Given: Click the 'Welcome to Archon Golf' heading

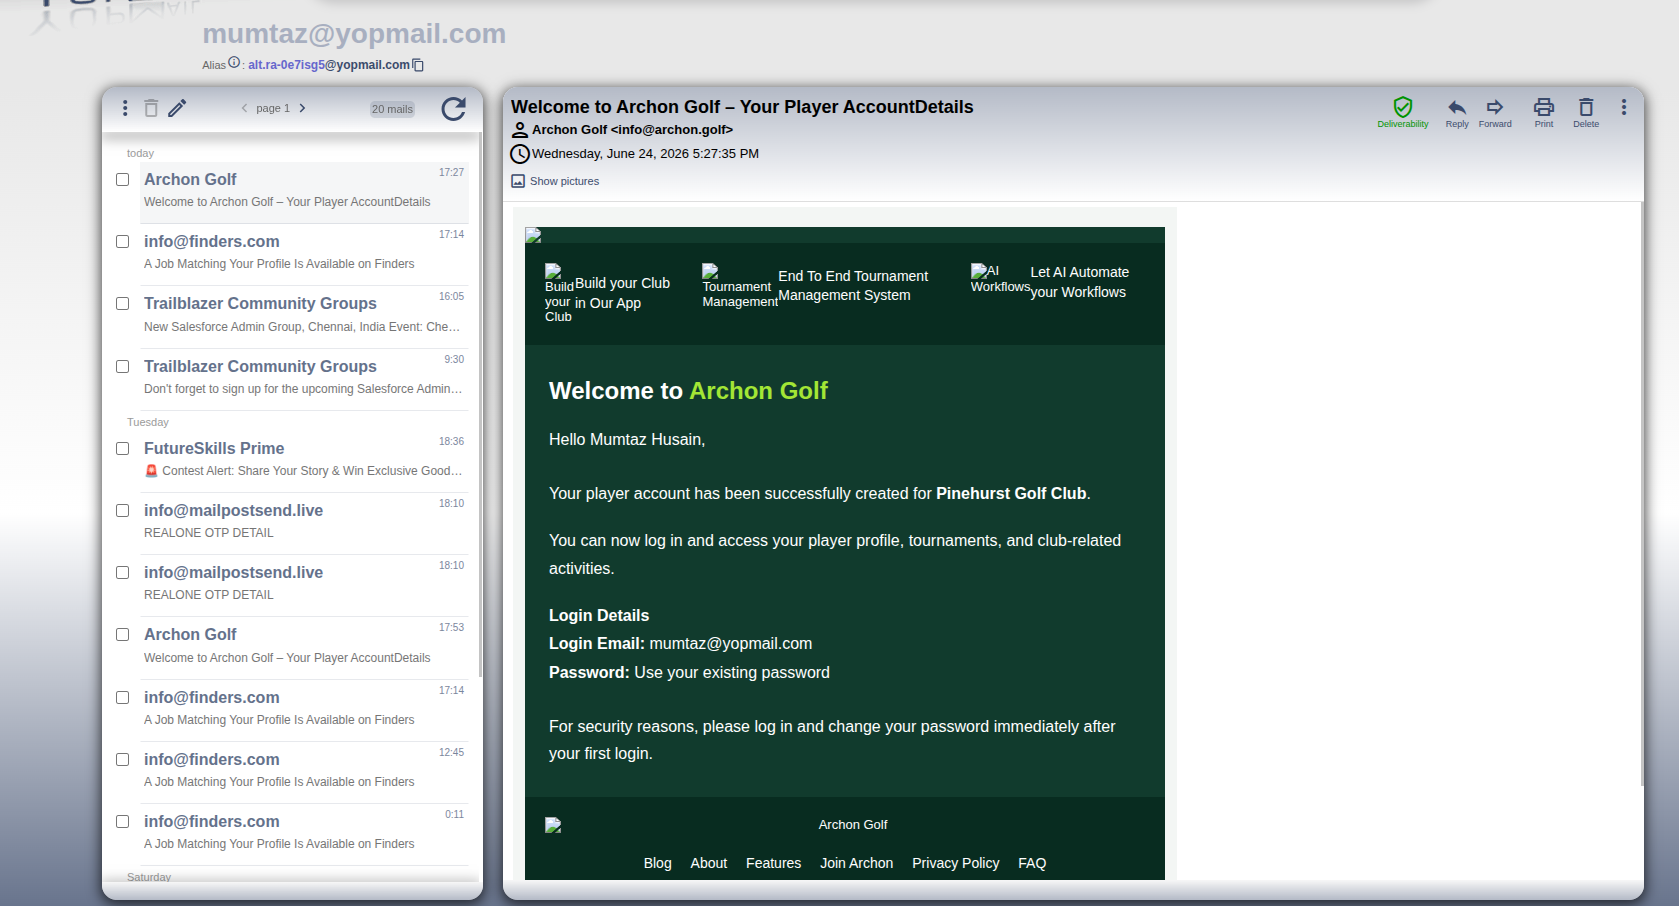Looking at the screenshot, I should click(688, 391).
